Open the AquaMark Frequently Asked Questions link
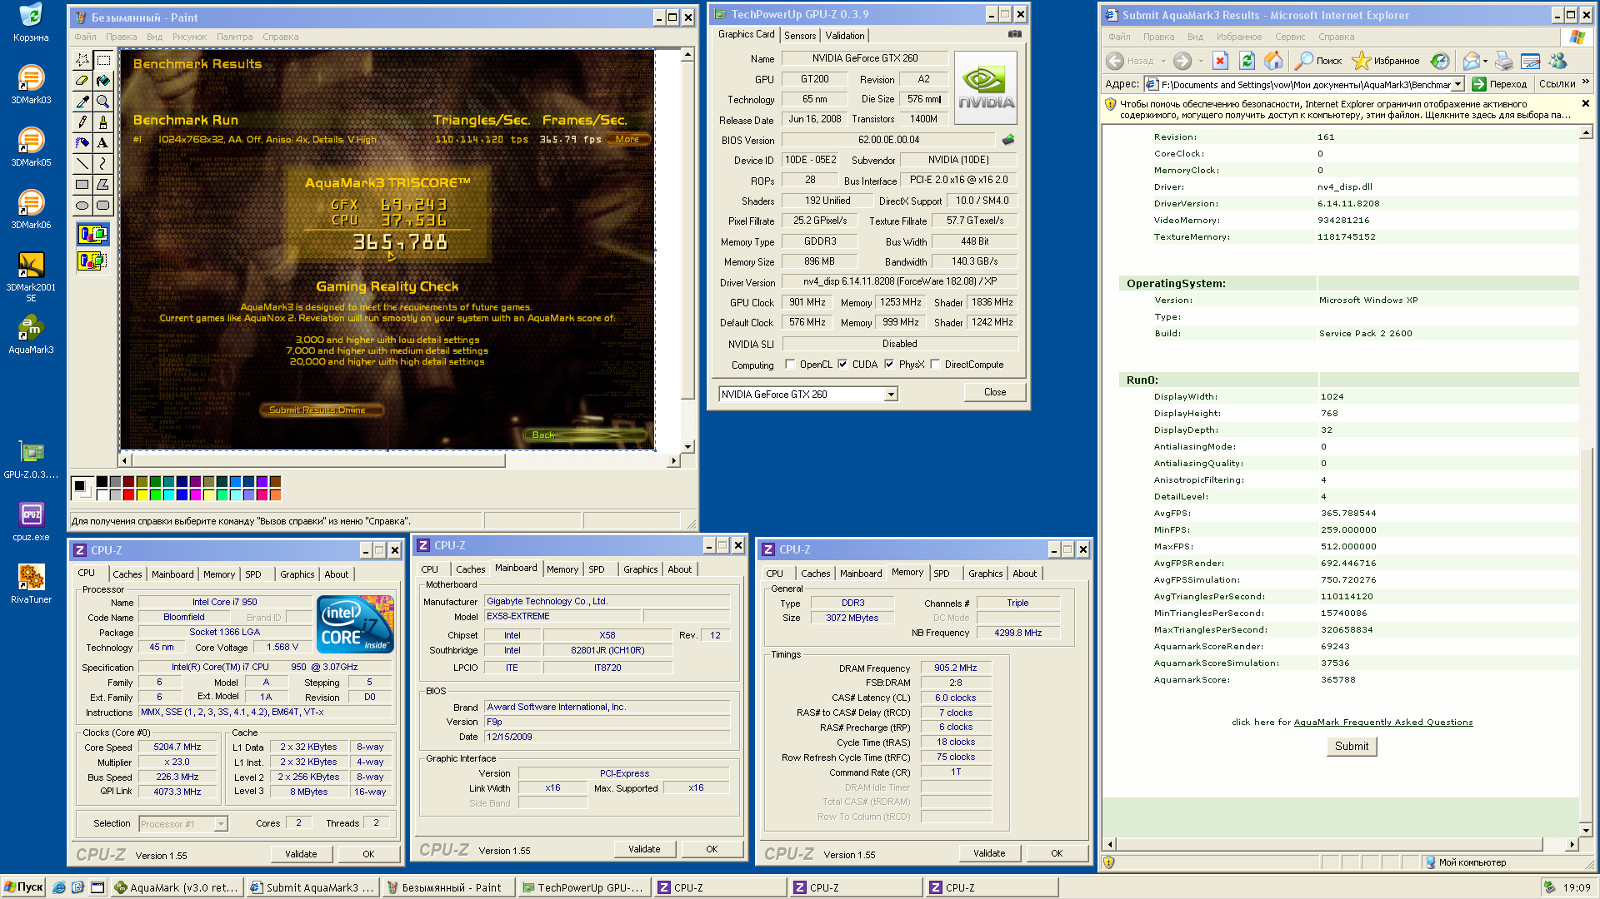 pyautogui.click(x=1383, y=722)
